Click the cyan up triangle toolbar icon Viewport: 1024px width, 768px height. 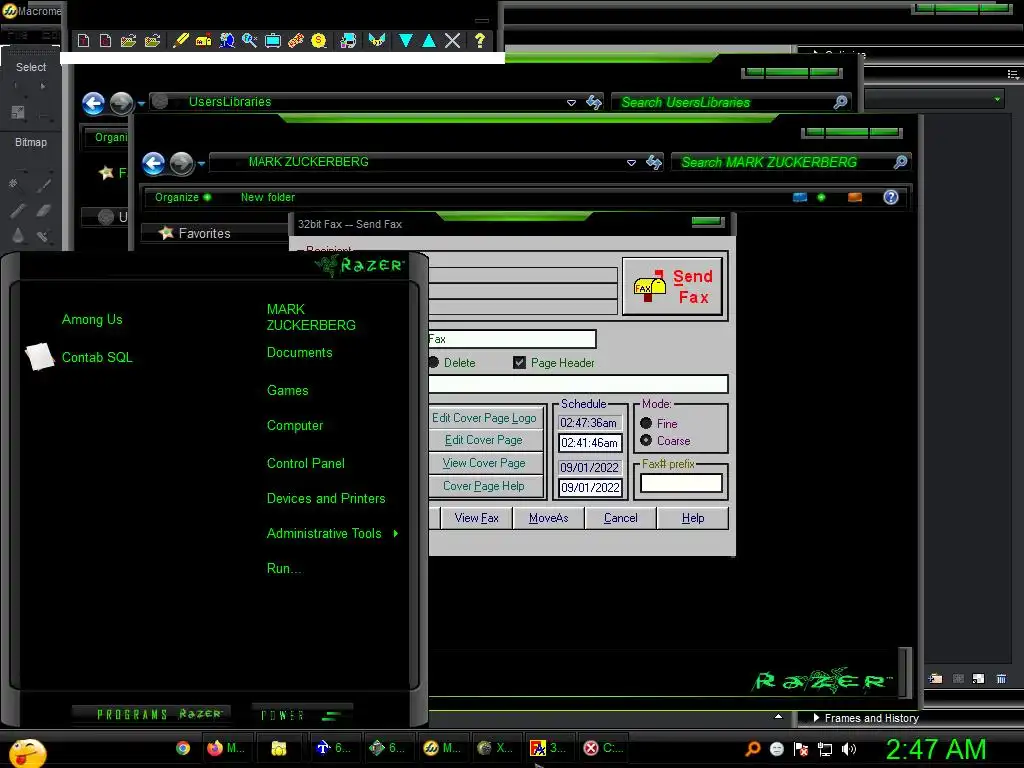[429, 40]
